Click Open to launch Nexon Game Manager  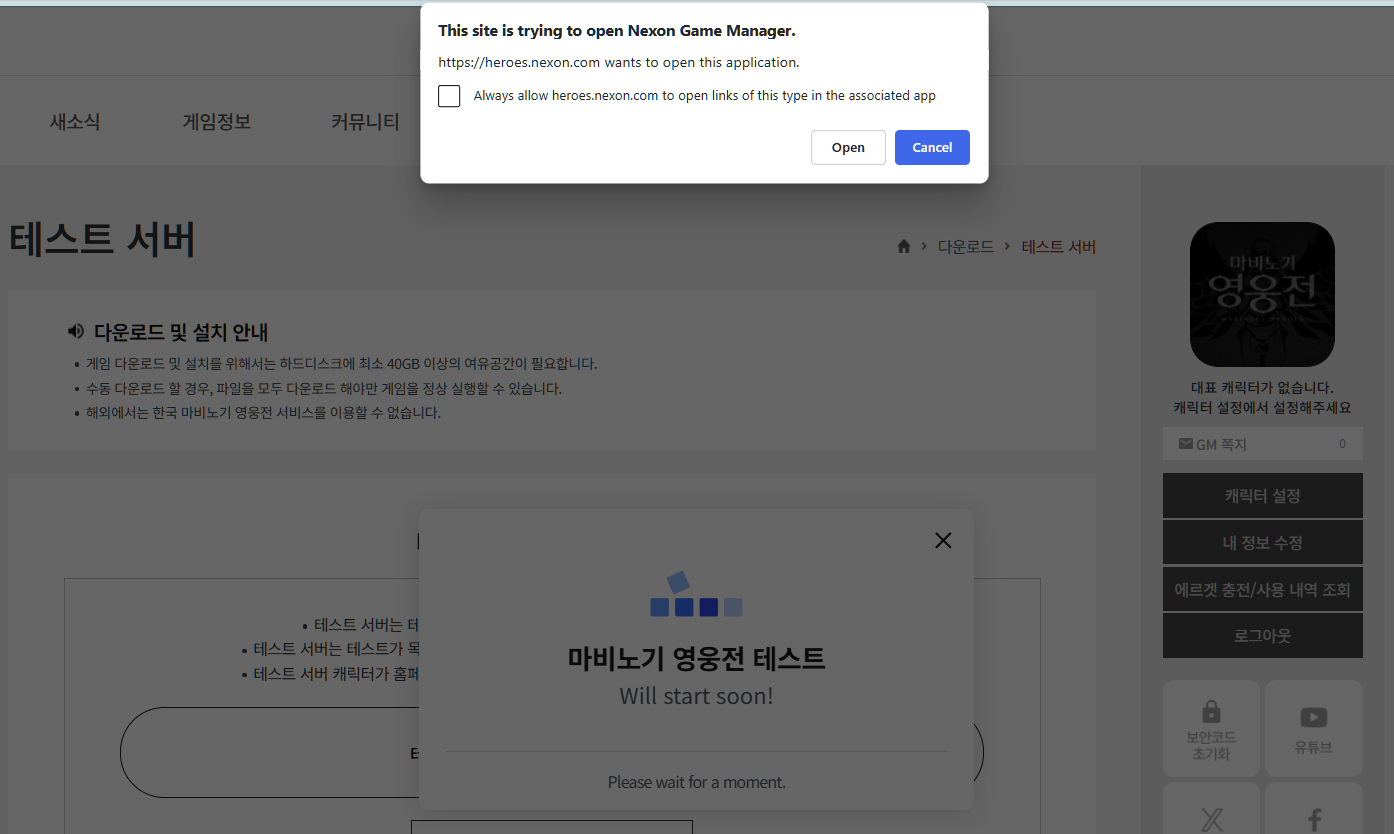click(848, 147)
